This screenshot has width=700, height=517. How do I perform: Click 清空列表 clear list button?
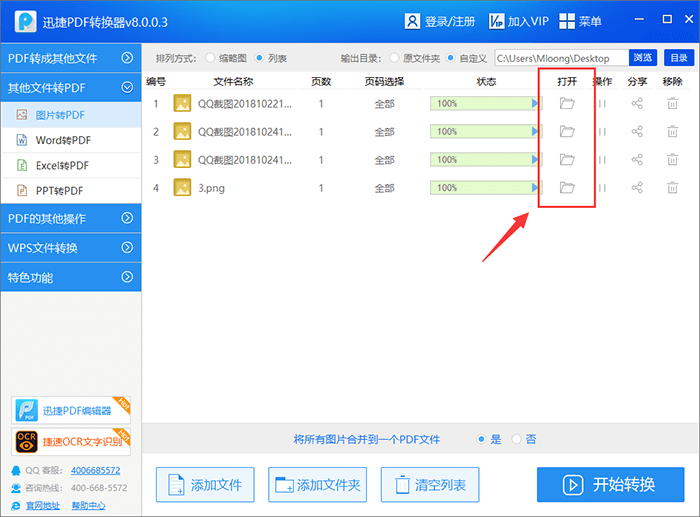pyautogui.click(x=430, y=485)
